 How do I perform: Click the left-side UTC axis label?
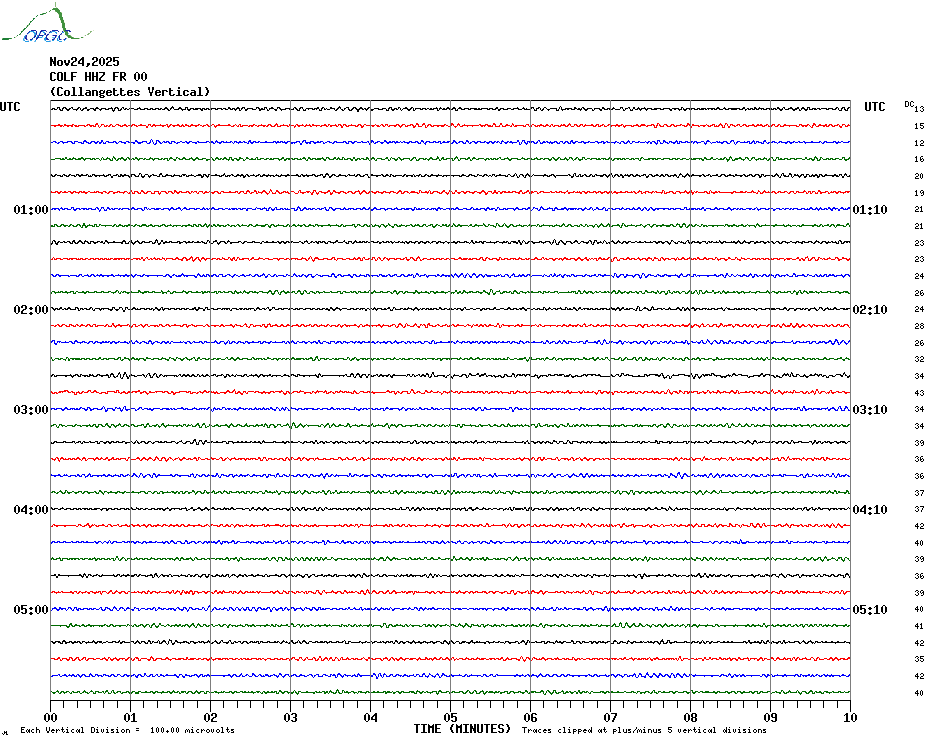10,107
